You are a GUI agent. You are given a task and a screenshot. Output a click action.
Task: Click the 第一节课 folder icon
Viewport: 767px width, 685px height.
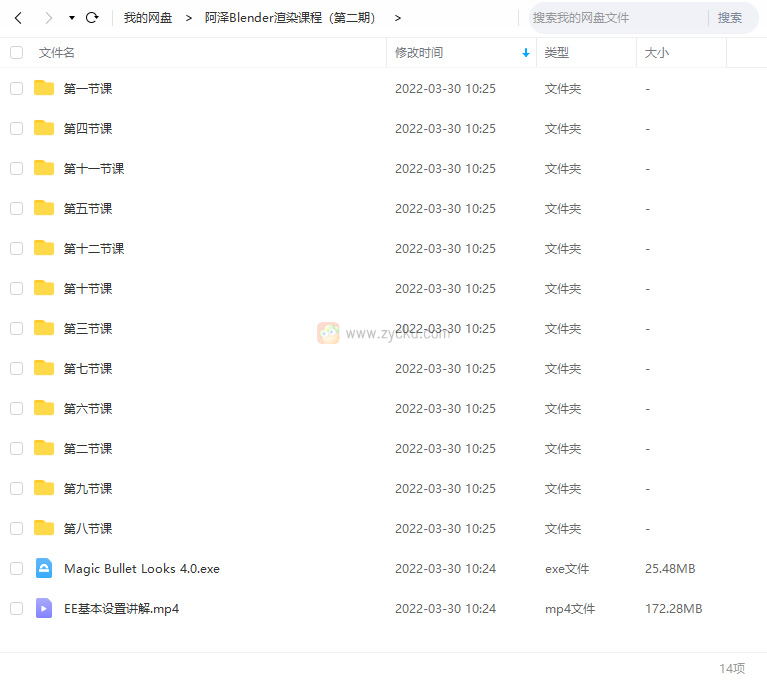(x=44, y=88)
